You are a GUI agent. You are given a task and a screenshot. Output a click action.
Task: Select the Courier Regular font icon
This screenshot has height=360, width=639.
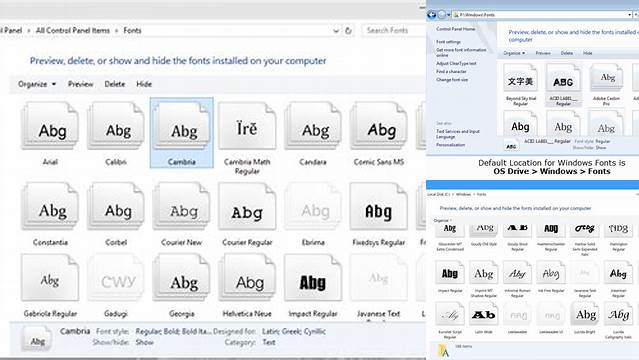coord(247,207)
